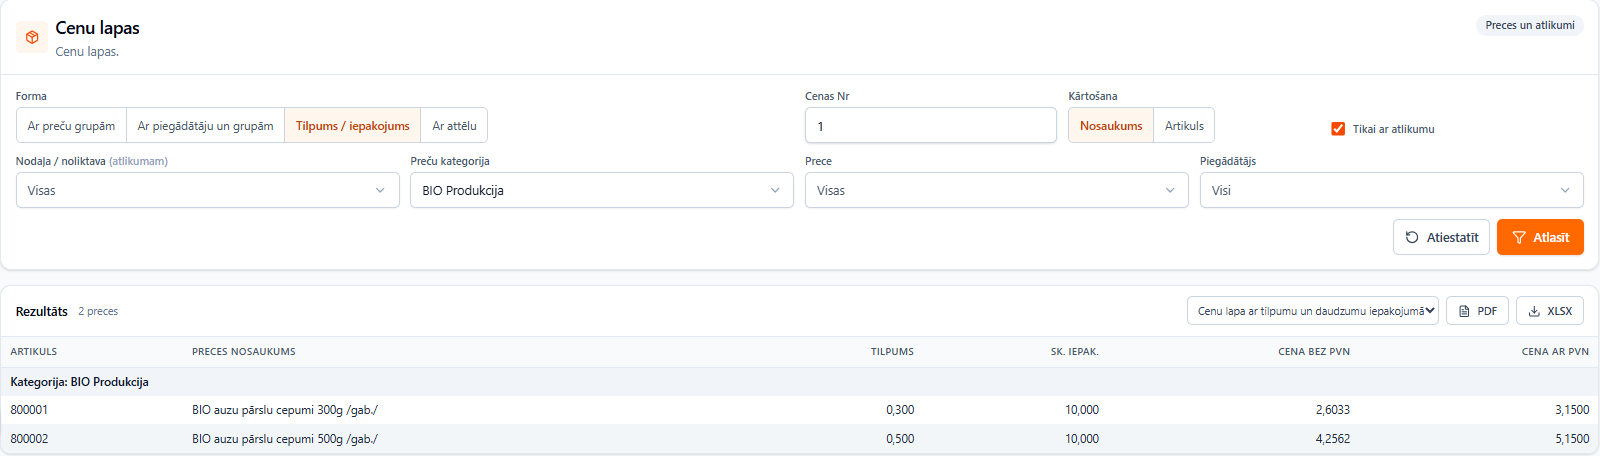Open the Nodaļa / noliktava dropdown

pyautogui.click(x=208, y=190)
